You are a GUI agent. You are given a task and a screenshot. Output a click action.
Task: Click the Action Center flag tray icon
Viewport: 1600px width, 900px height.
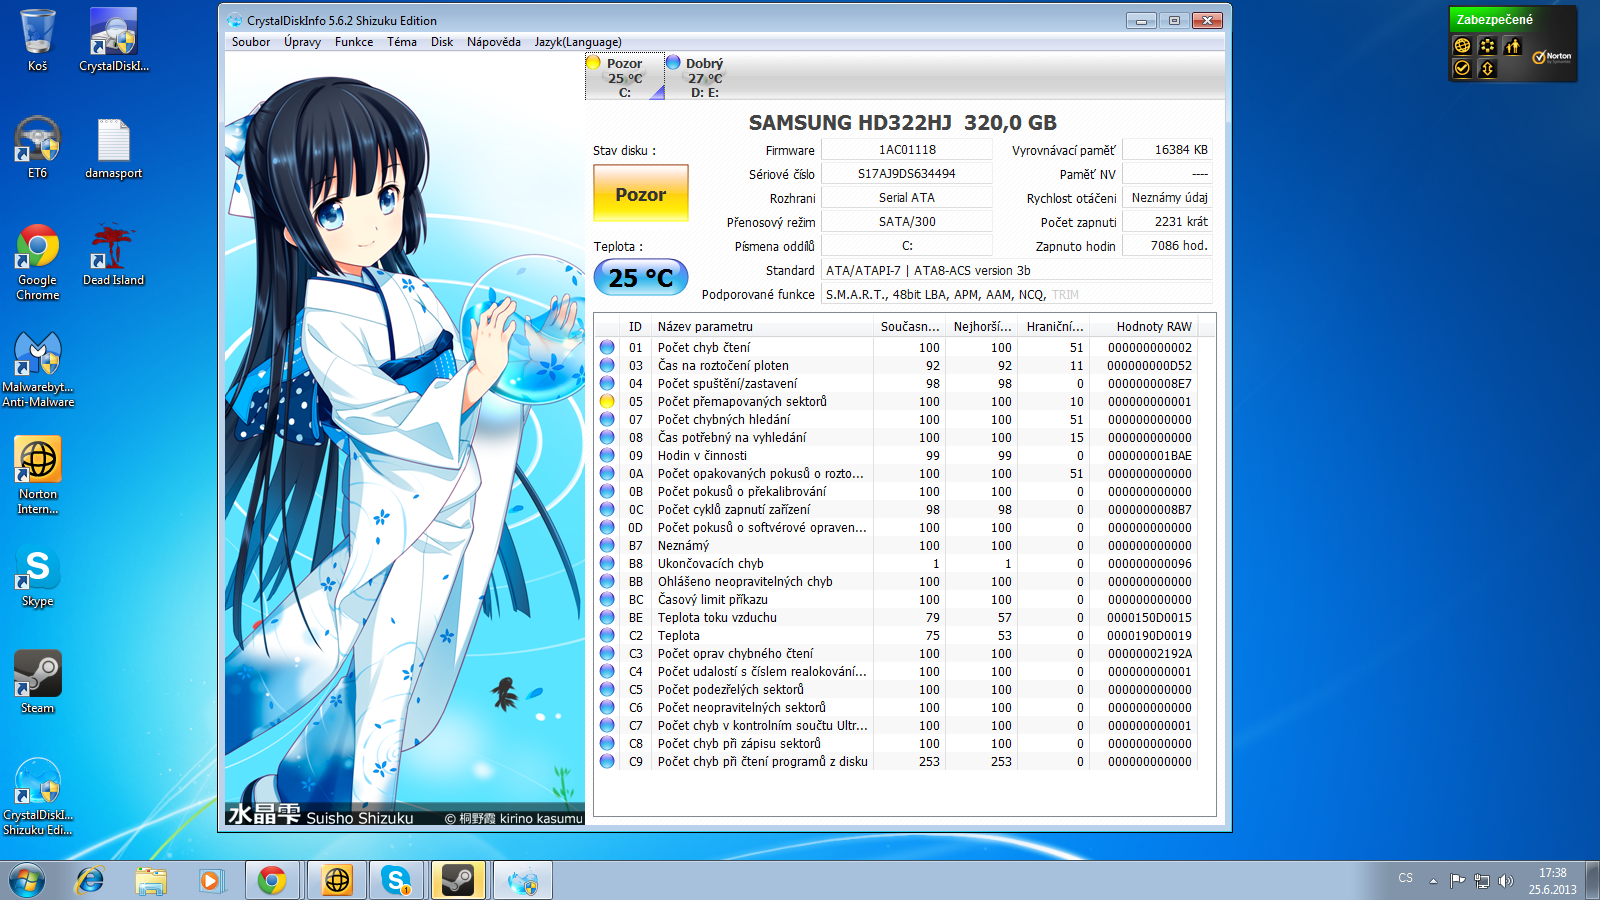point(1458,881)
